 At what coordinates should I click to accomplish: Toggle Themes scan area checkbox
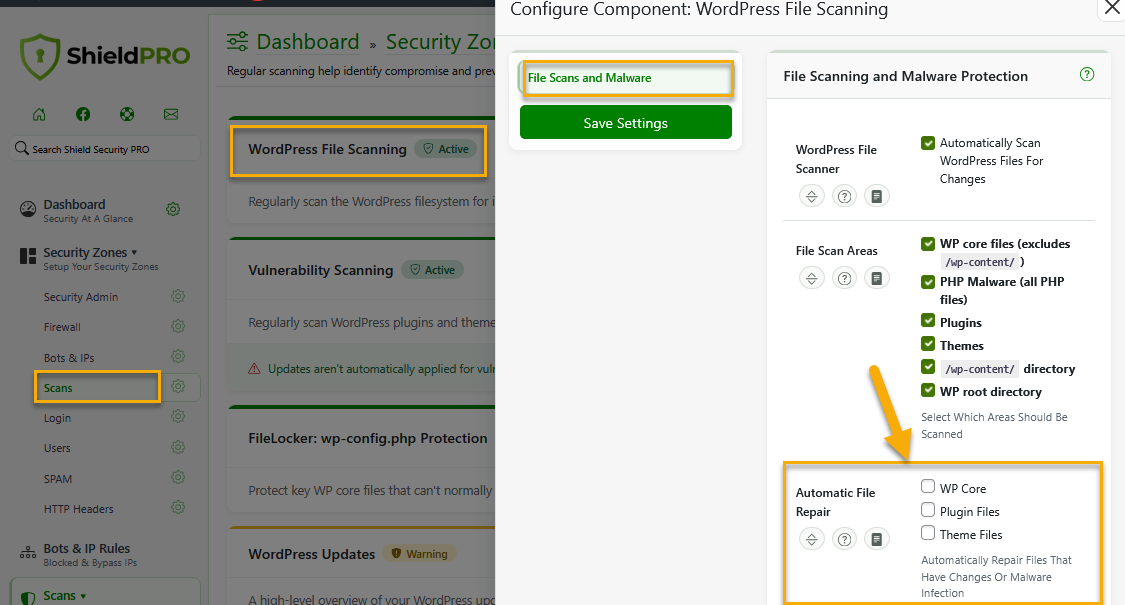pos(928,343)
